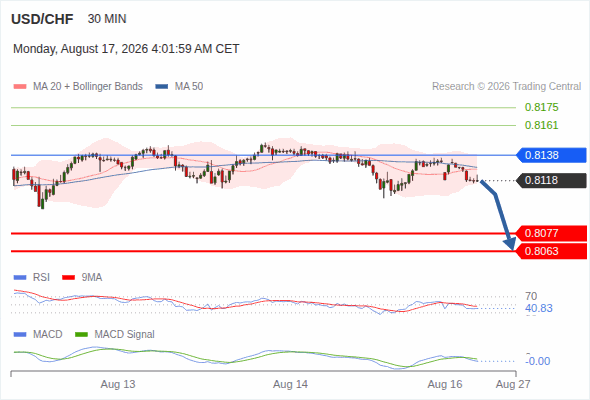Click the Research © 2026 Trading Central text
The height and width of the screenshot is (400, 590).
click(506, 87)
